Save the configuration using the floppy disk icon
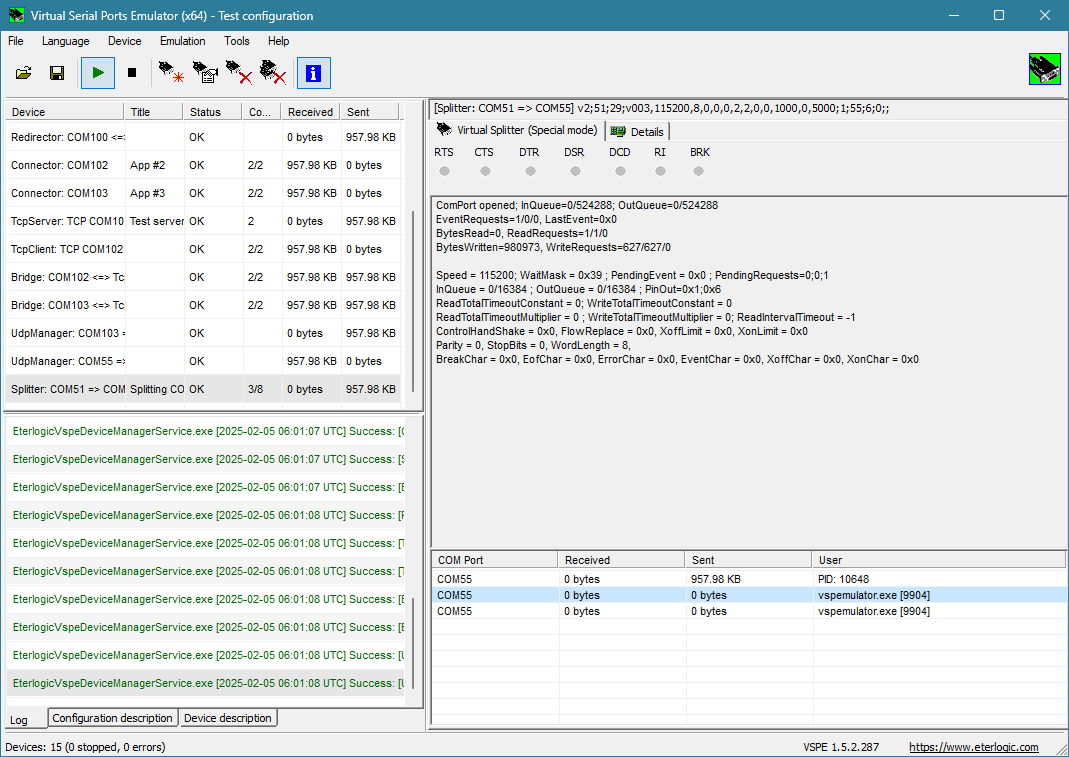 pyautogui.click(x=57, y=73)
